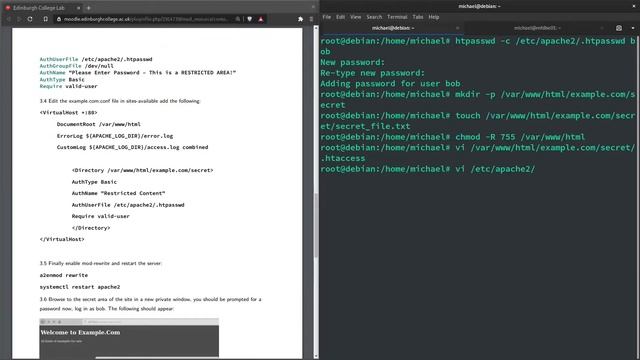Click the '3.5 Finally enable mod-rewrite' instruction

(x=100, y=263)
